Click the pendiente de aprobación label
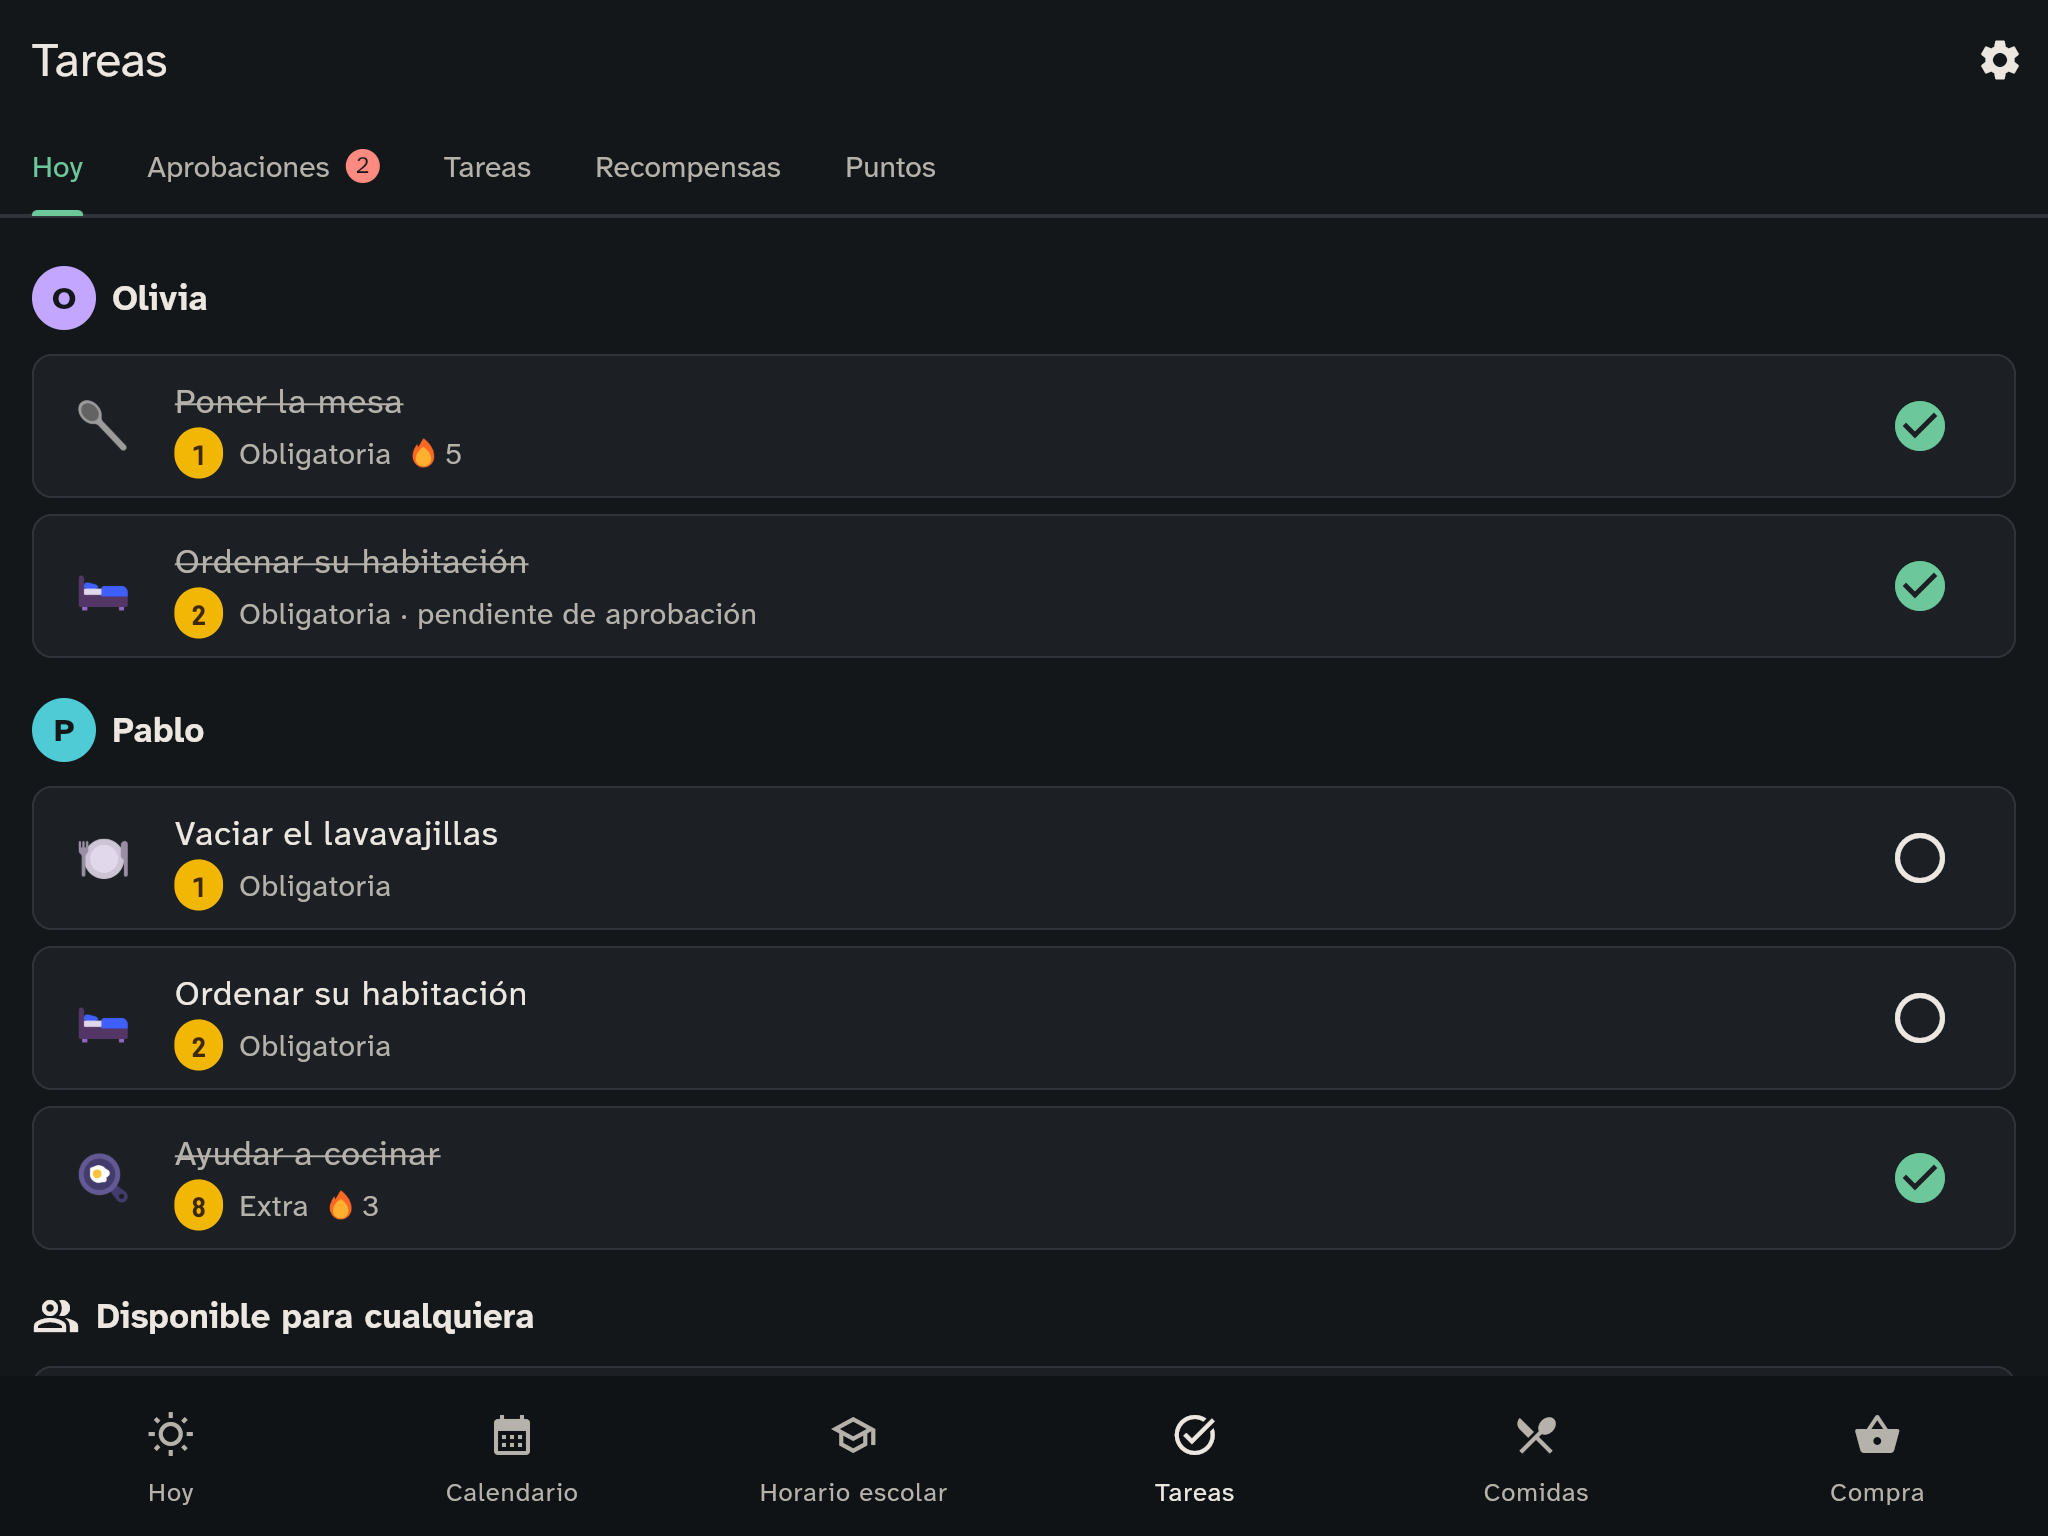Screen dimensions: 2048x1536 pos(586,614)
